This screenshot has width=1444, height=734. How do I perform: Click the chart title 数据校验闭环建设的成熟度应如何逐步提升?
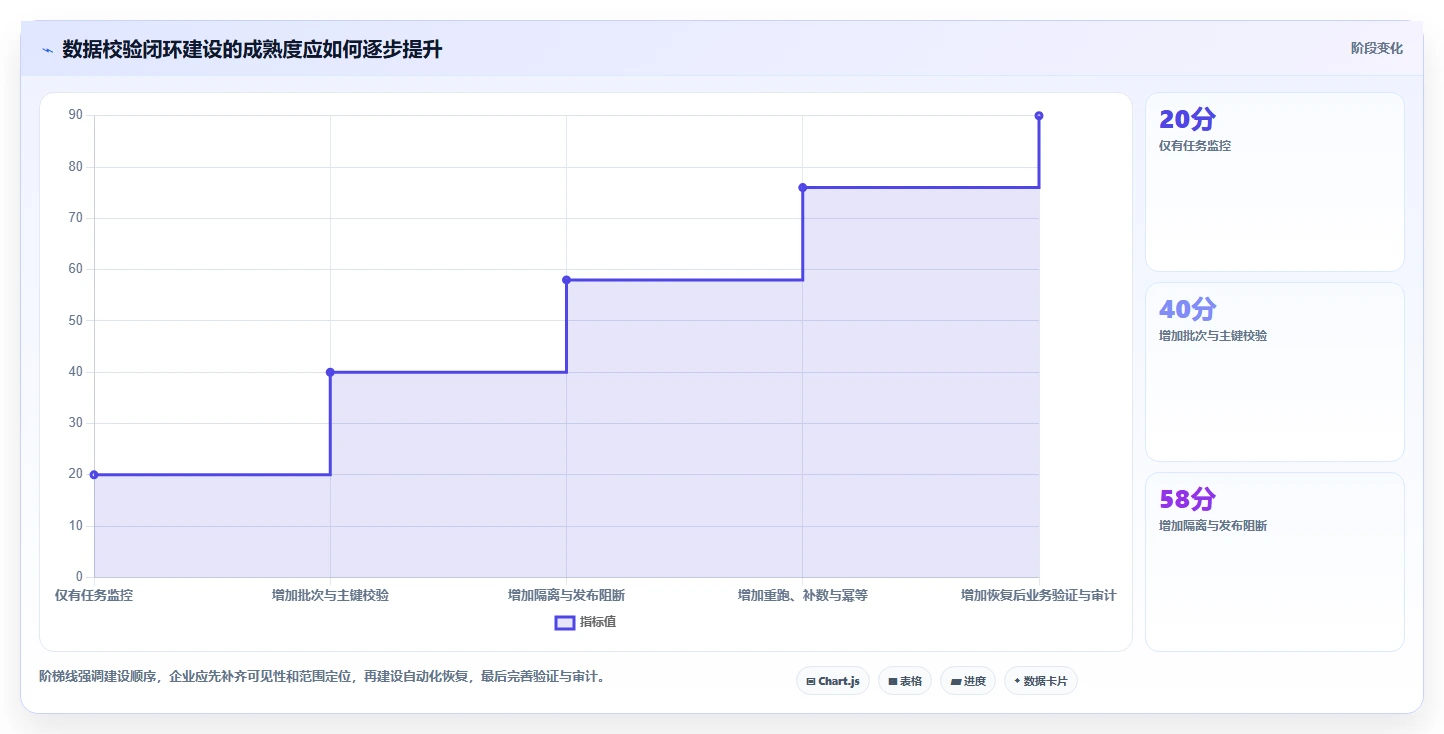pos(252,50)
